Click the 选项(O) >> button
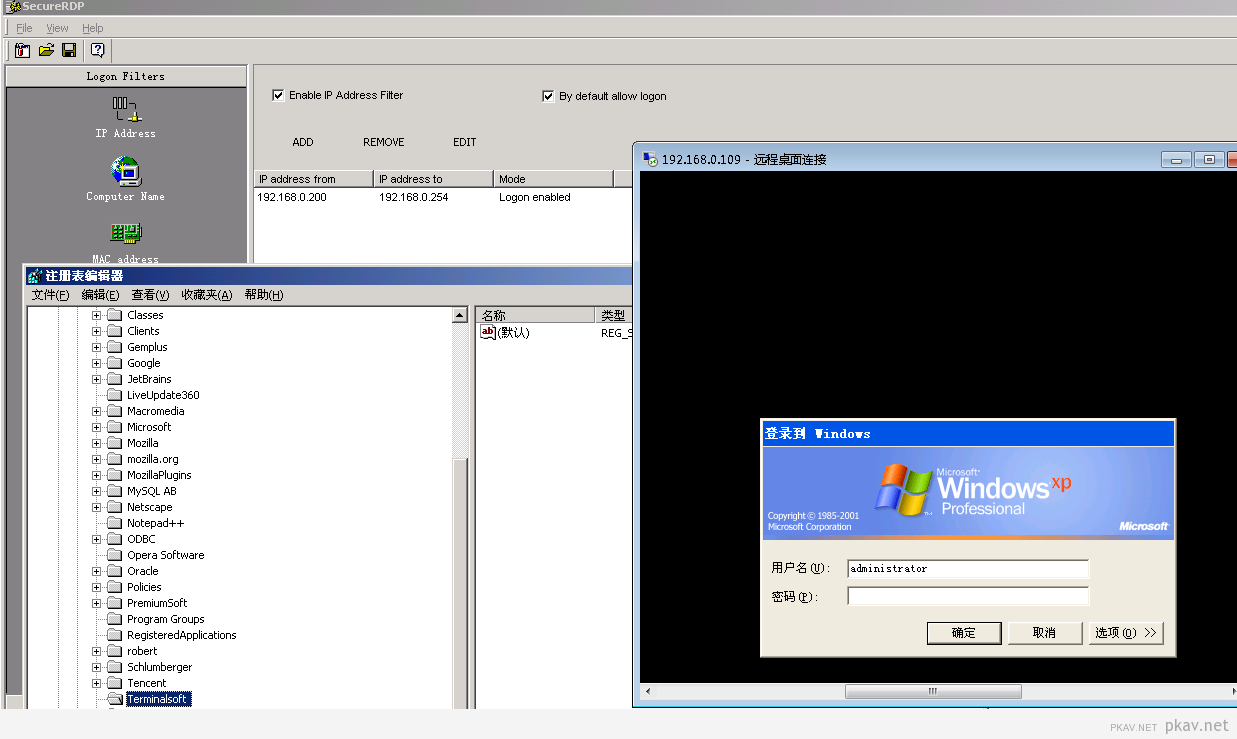The image size is (1237, 739). tap(1126, 633)
